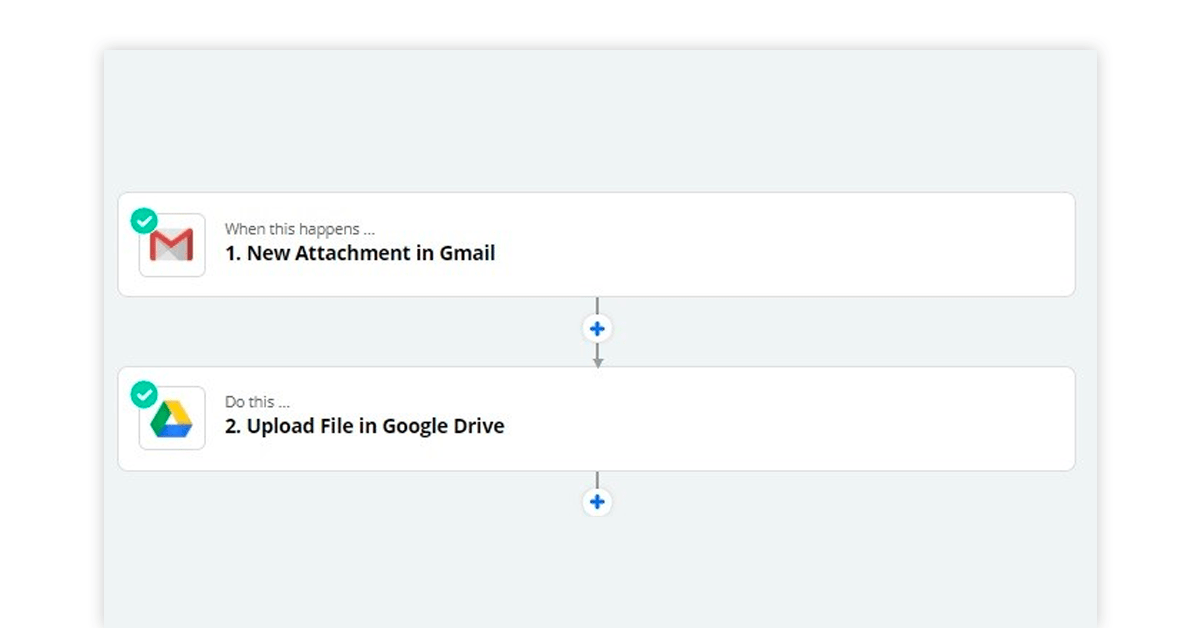
Task: Click the "2. Upload File in Google Drive" title
Action: point(364,426)
